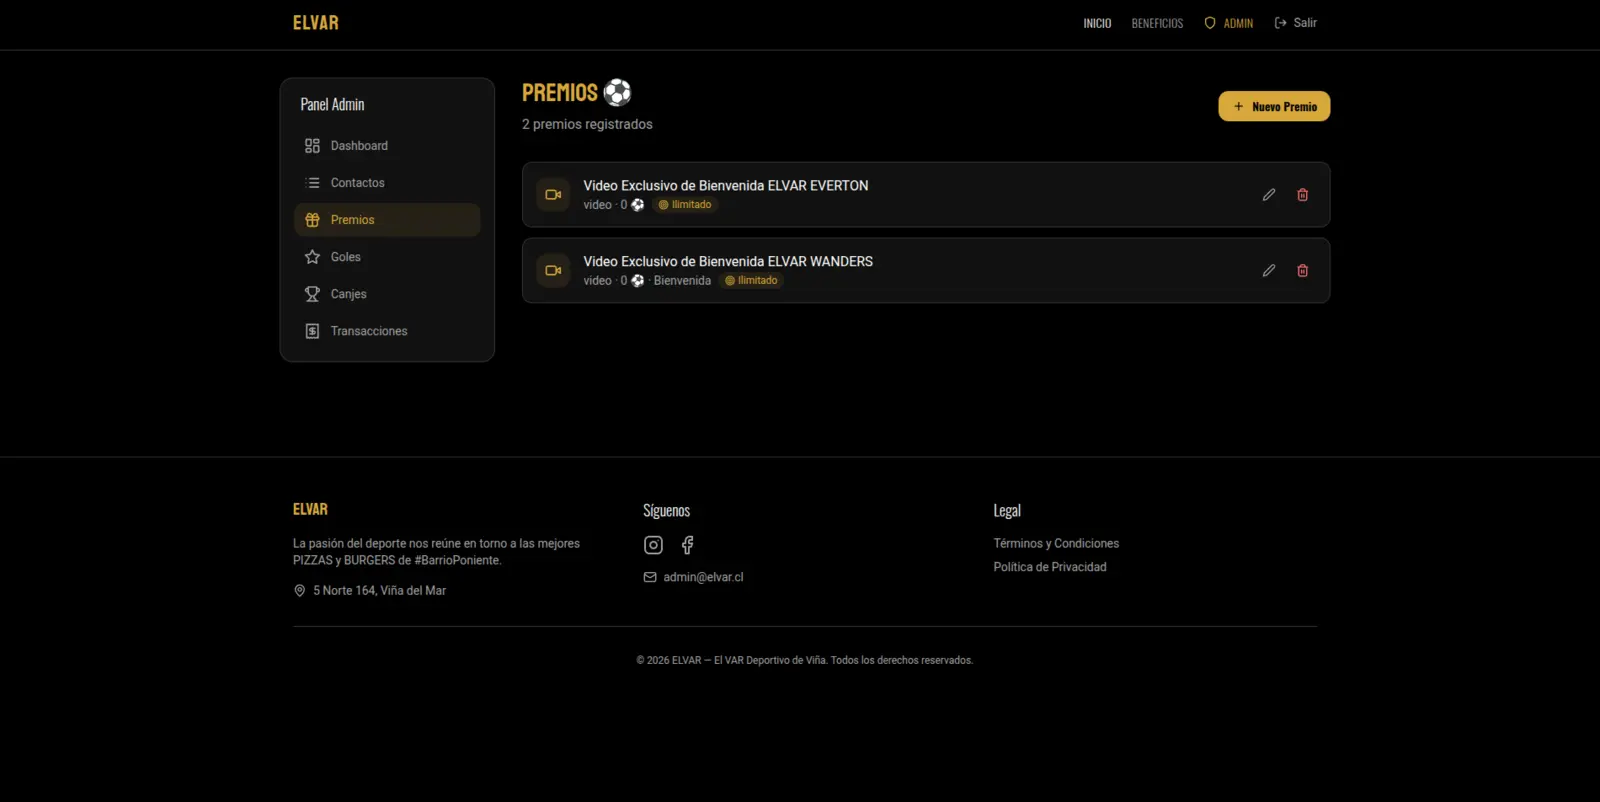Click the Dashboard grid icon in sidebar

[312, 146]
